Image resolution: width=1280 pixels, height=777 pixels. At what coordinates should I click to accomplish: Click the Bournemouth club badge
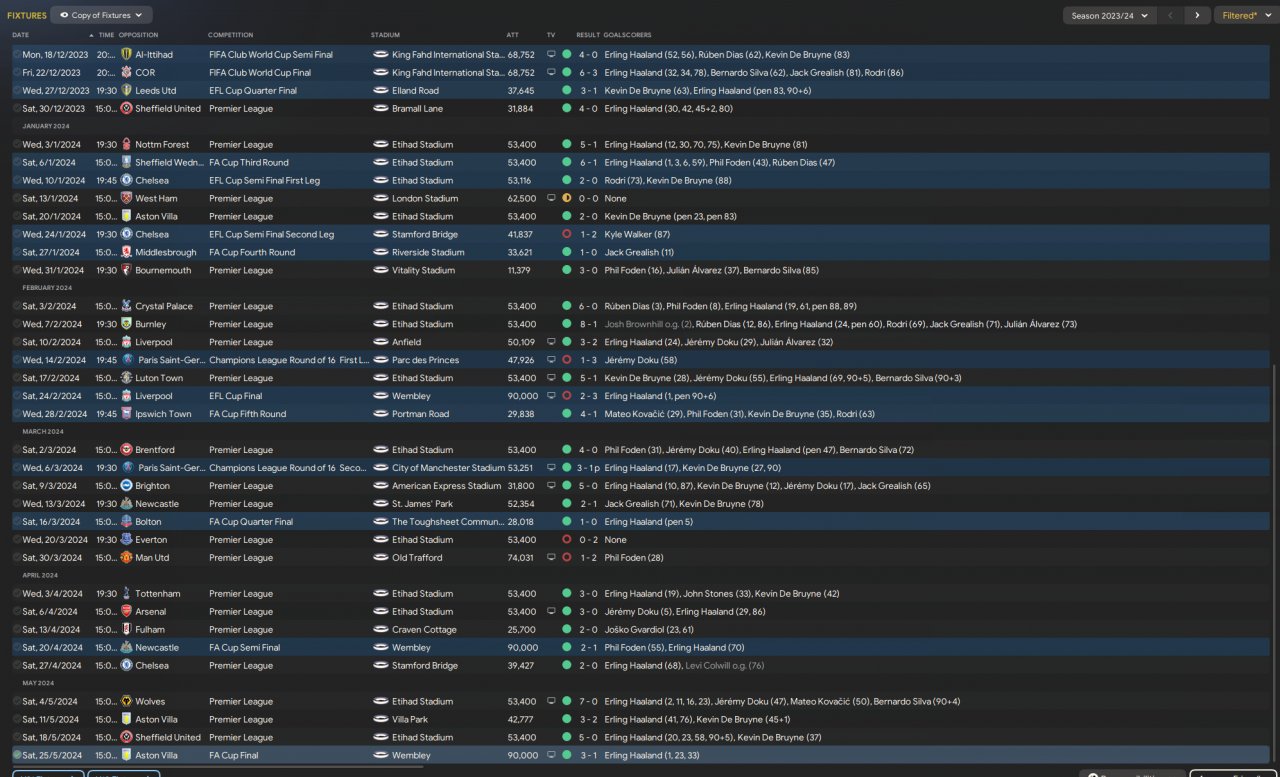pos(127,271)
